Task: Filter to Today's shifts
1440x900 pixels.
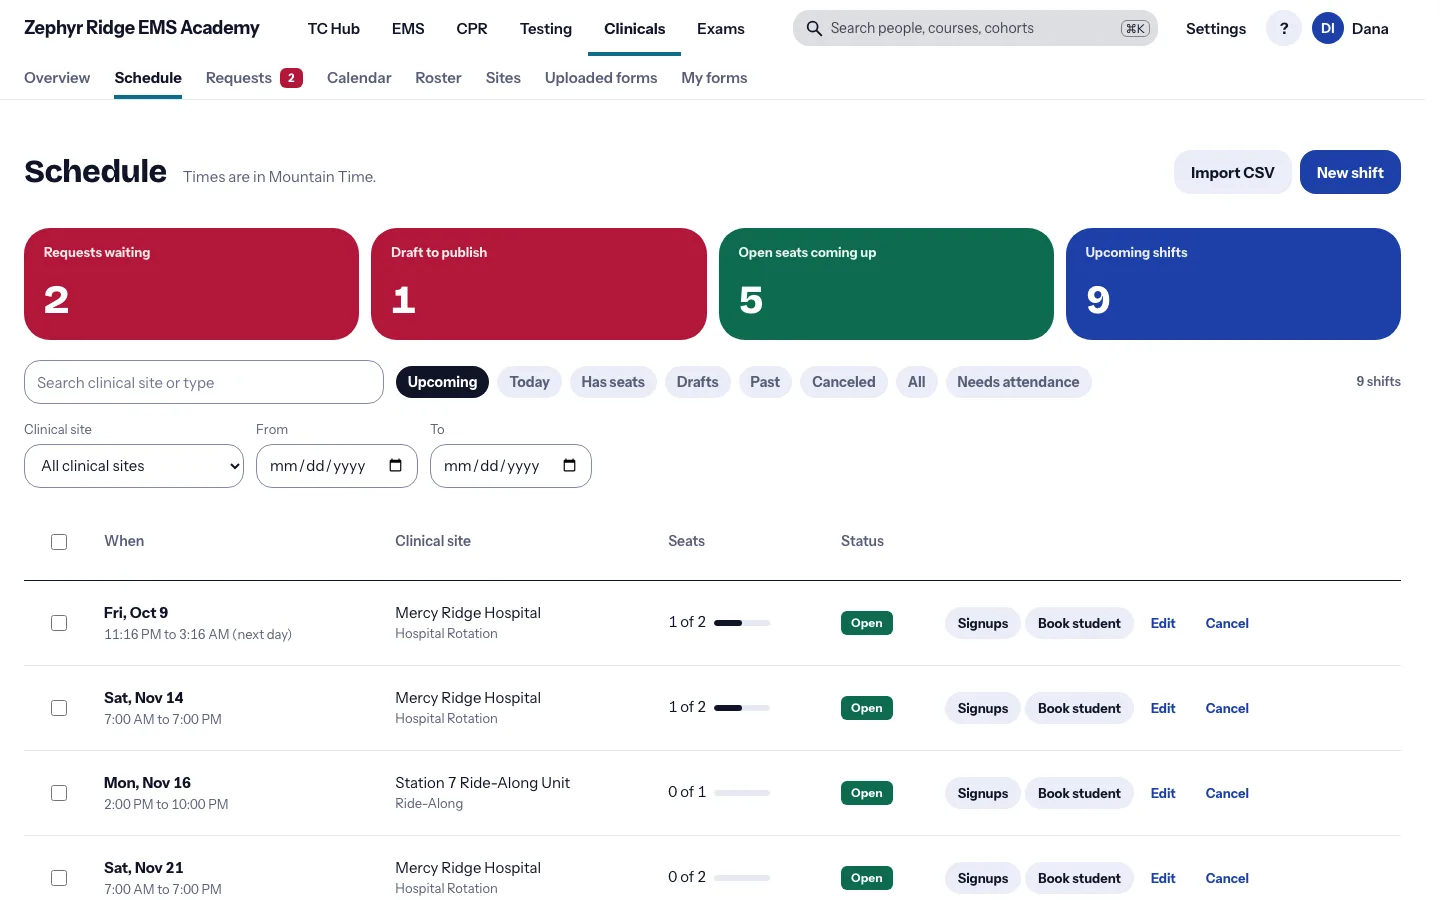Action: pyautogui.click(x=529, y=382)
